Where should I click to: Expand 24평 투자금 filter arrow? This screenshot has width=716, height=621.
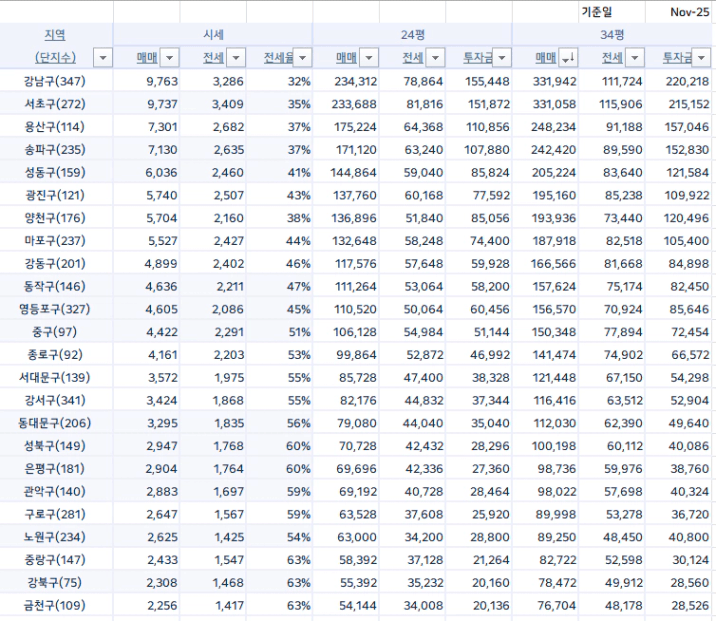[x=500, y=58]
